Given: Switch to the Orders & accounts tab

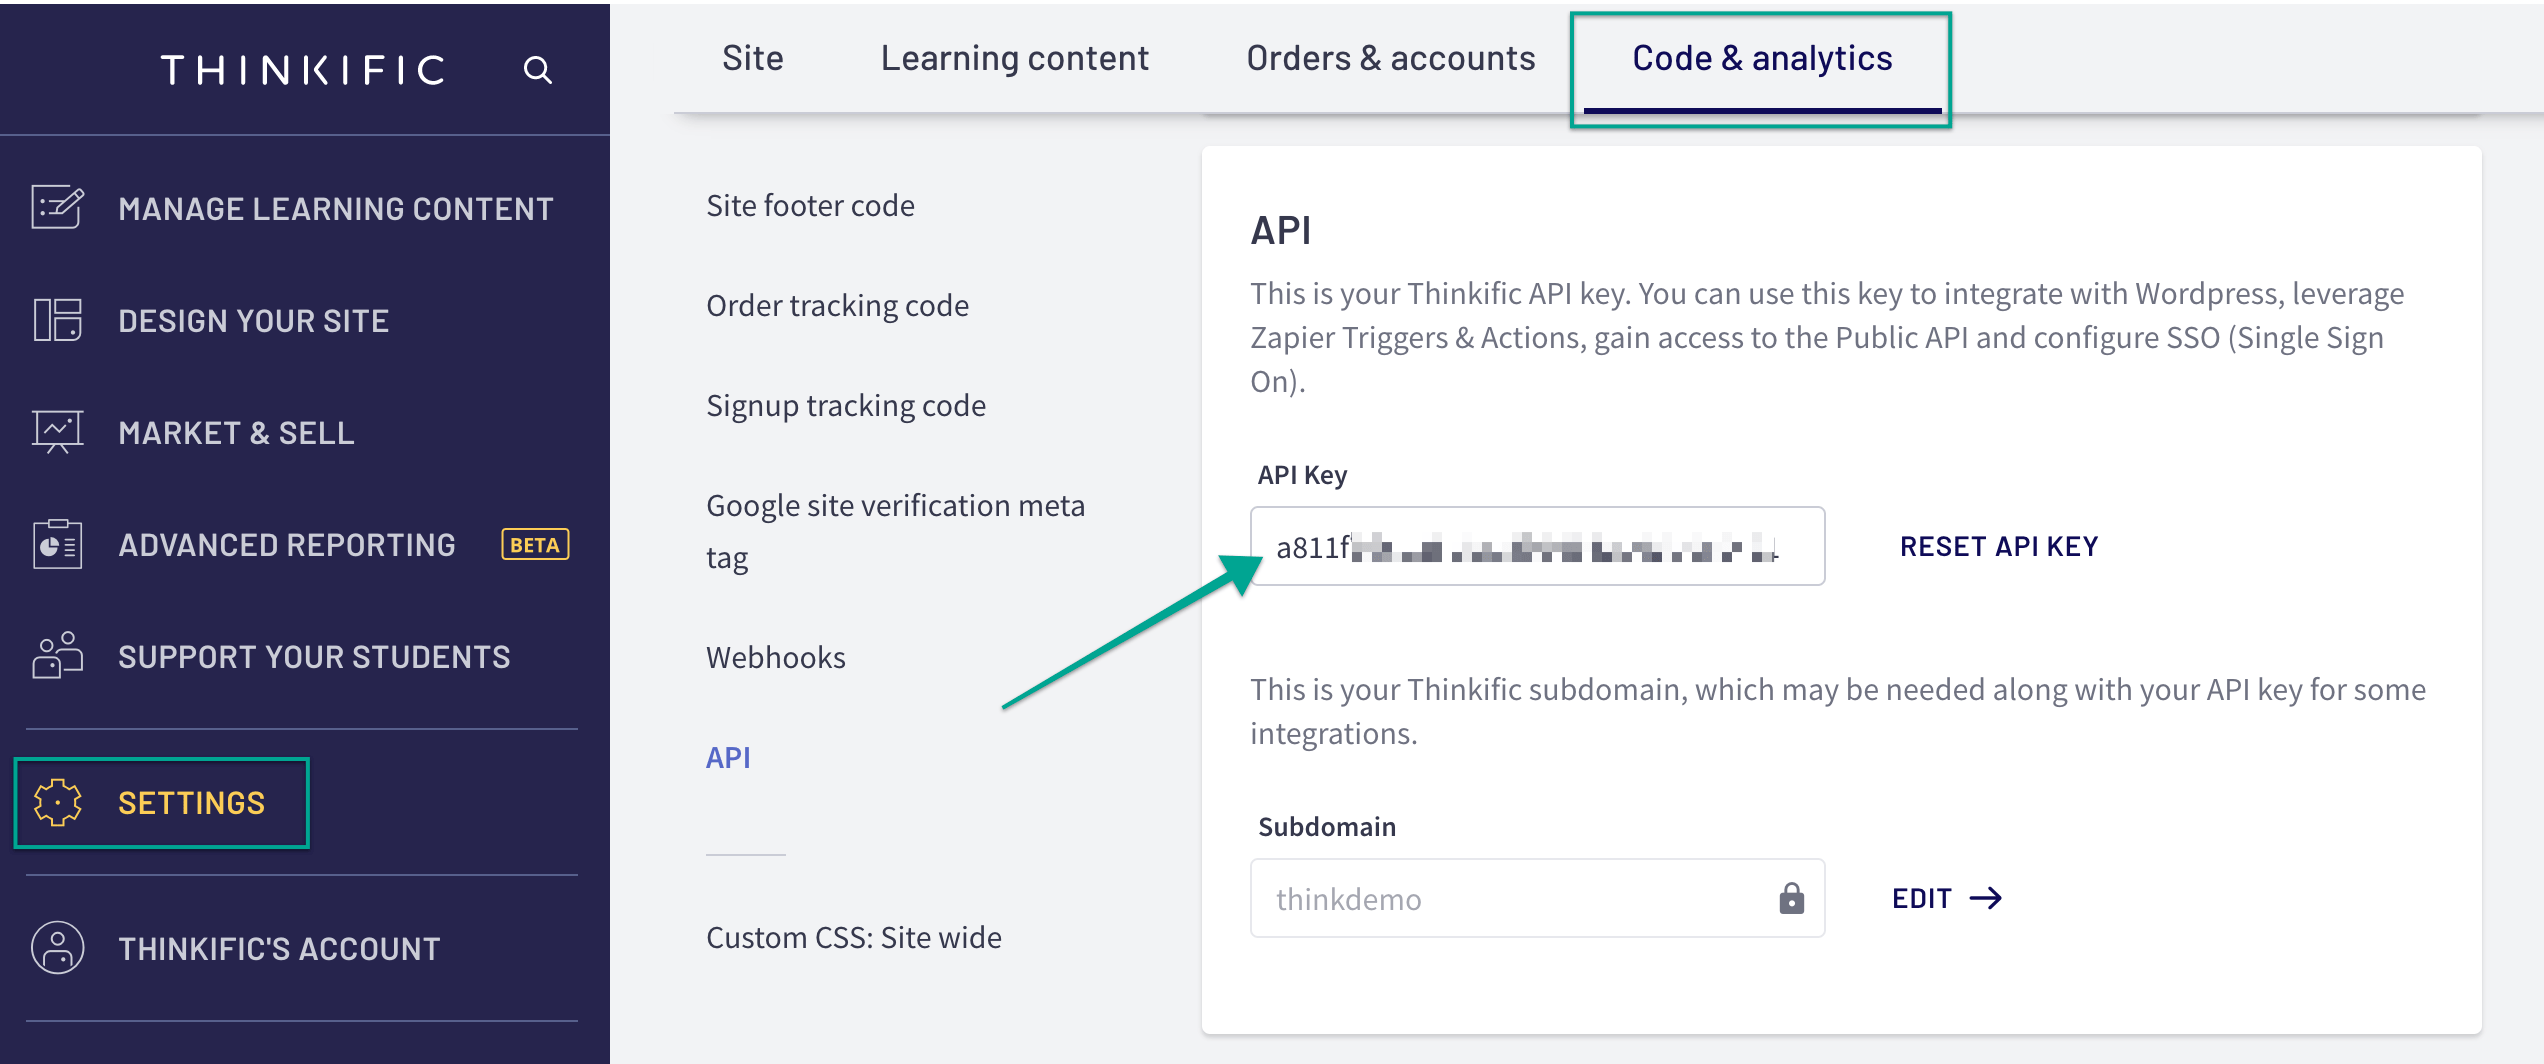Looking at the screenshot, I should 1390,57.
